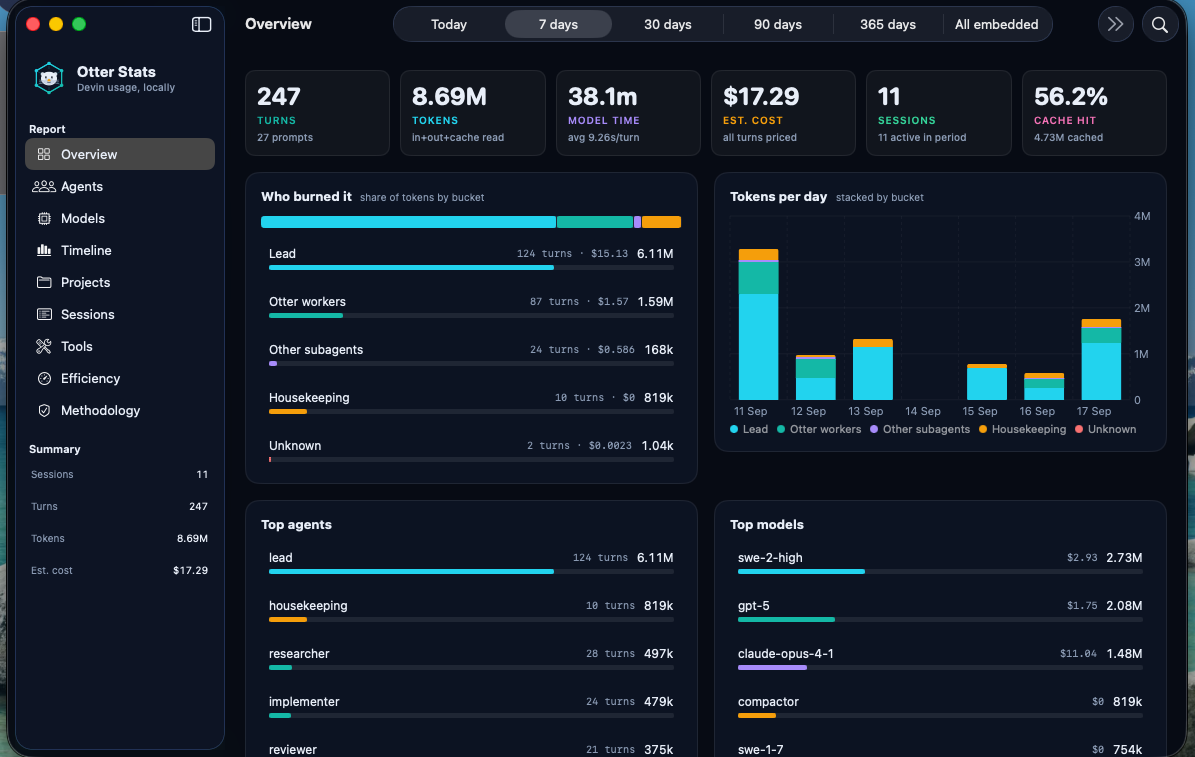Open the Agents report page
Image resolution: width=1195 pixels, height=757 pixels.
coord(120,186)
